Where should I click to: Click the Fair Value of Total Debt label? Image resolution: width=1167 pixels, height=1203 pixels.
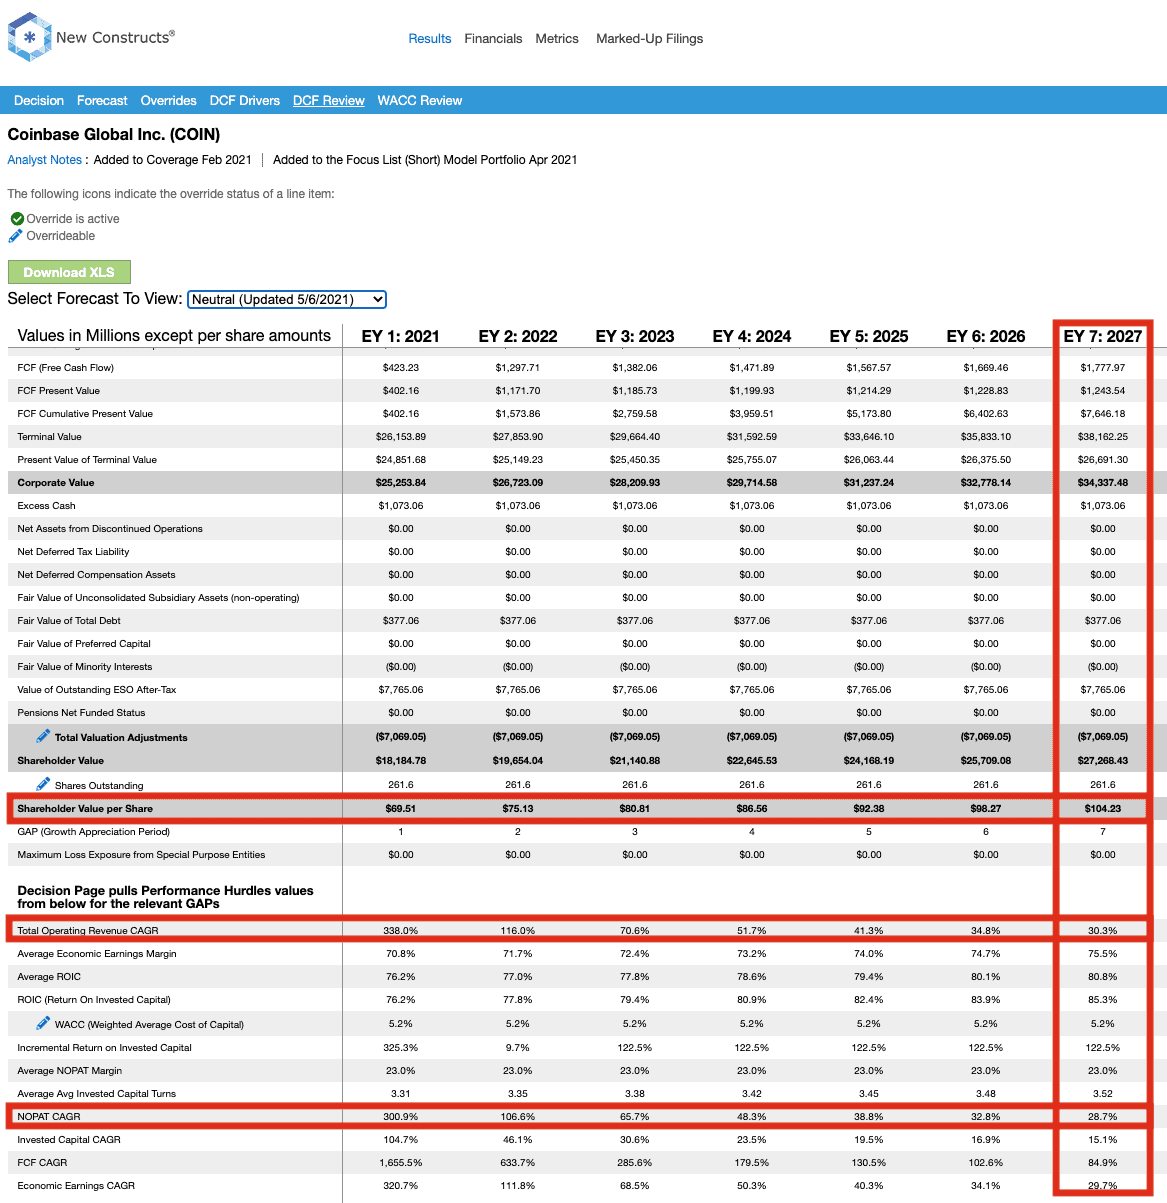coord(69,621)
